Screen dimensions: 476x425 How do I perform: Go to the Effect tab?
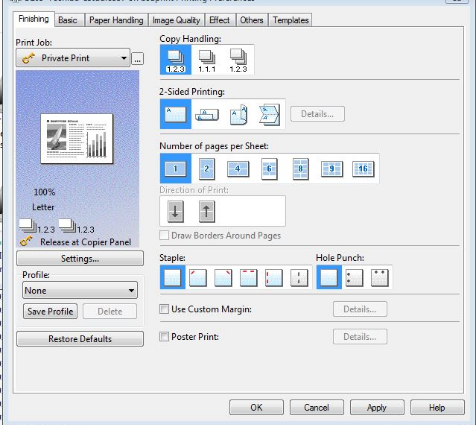point(219,20)
